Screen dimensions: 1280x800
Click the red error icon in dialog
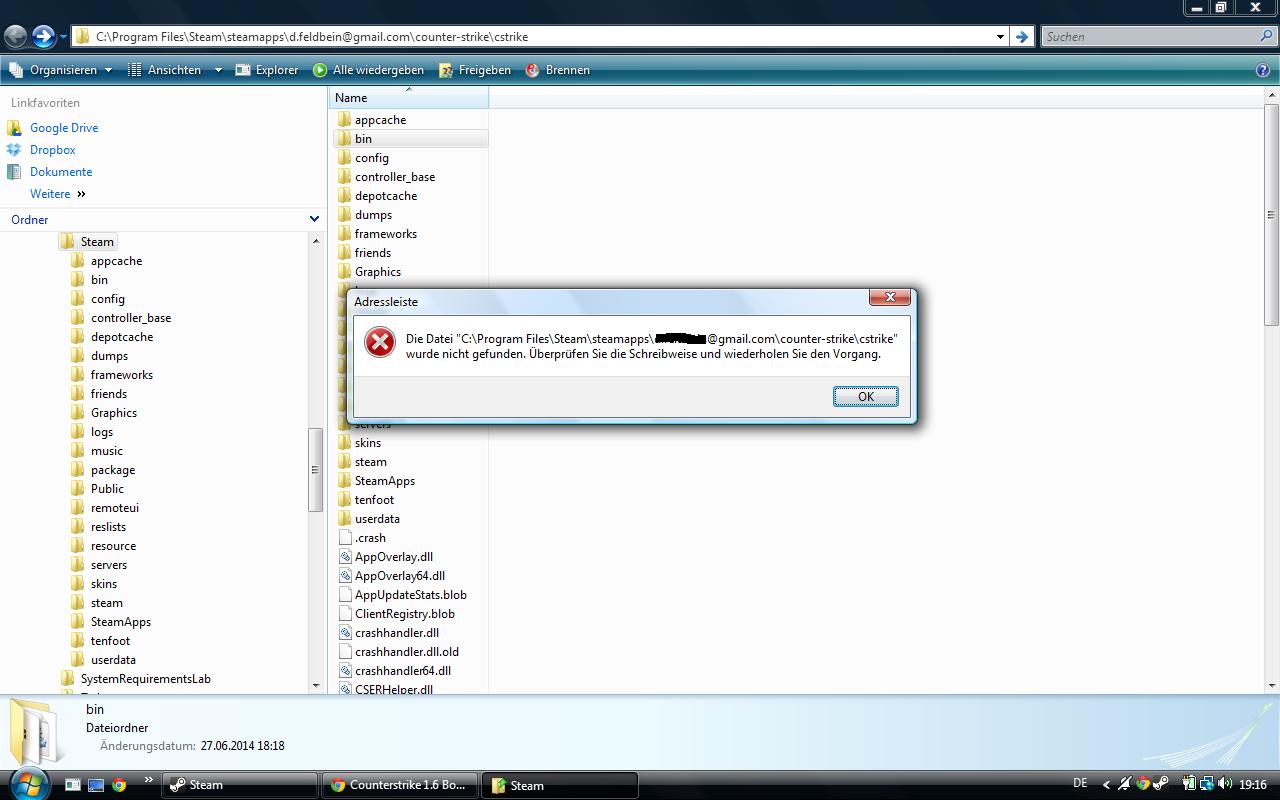pyautogui.click(x=379, y=342)
